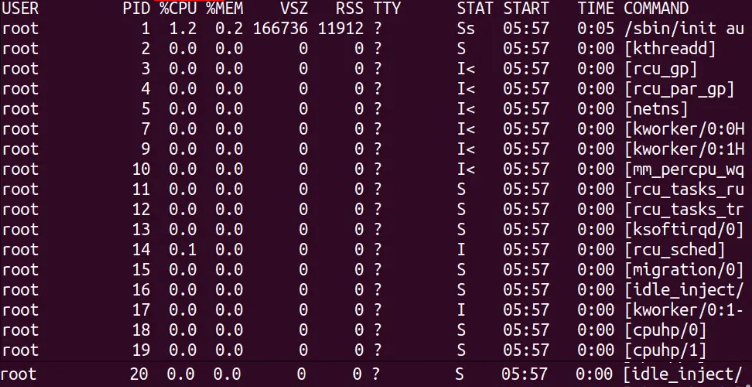Click the START column header
The height and width of the screenshot is (387, 752).
click(x=526, y=8)
